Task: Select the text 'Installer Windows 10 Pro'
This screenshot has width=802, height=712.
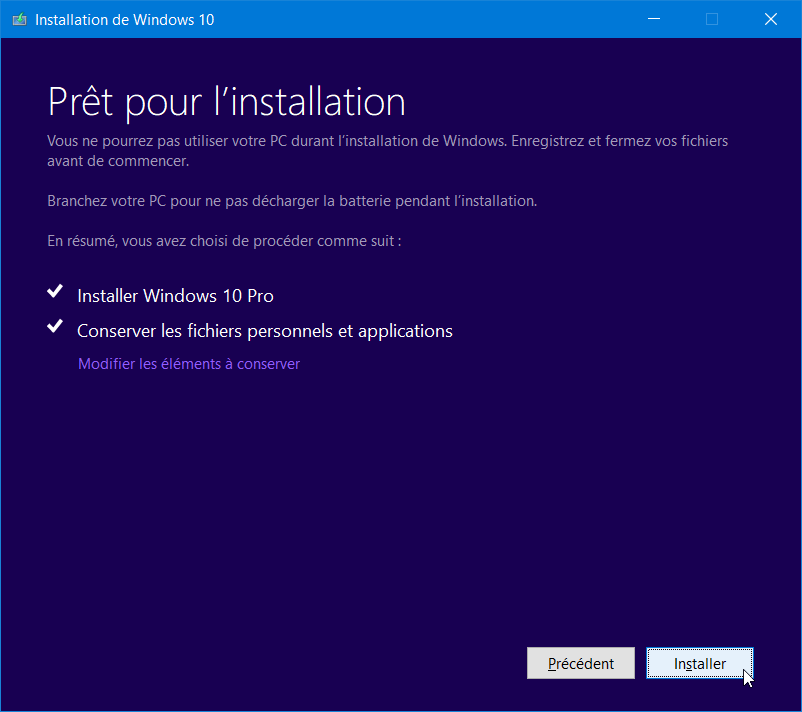Action: click(x=175, y=296)
